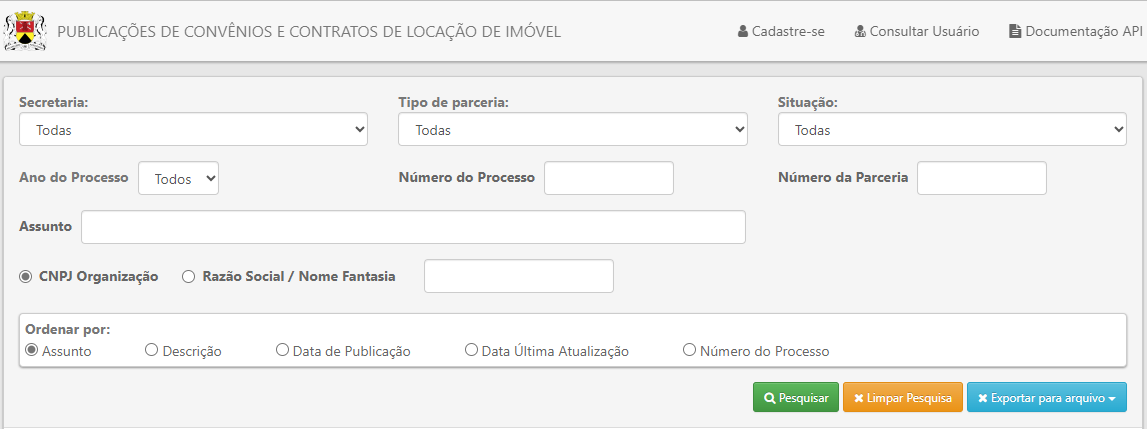Image resolution: width=1147 pixels, height=429 pixels.
Task: Click the X icon on Exportar para arquivo
Action: [x=983, y=398]
